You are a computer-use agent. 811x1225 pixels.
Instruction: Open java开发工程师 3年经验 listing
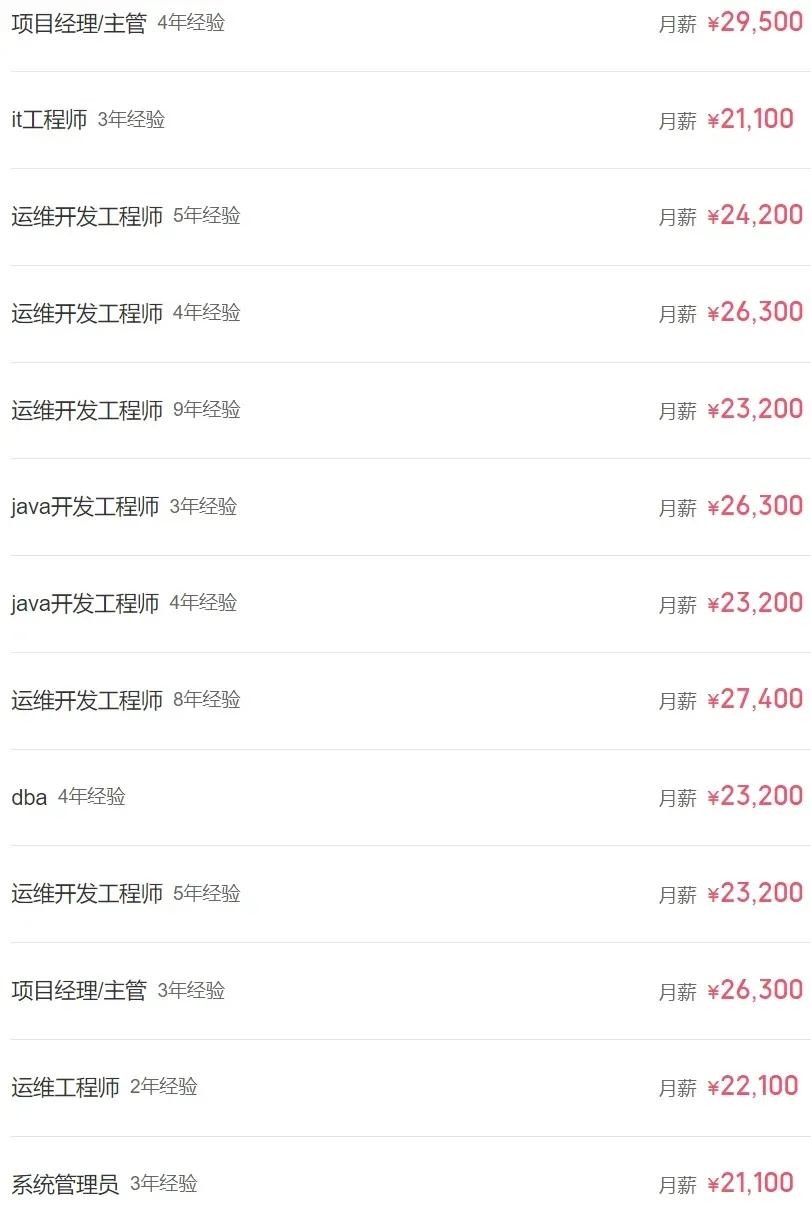[85, 507]
